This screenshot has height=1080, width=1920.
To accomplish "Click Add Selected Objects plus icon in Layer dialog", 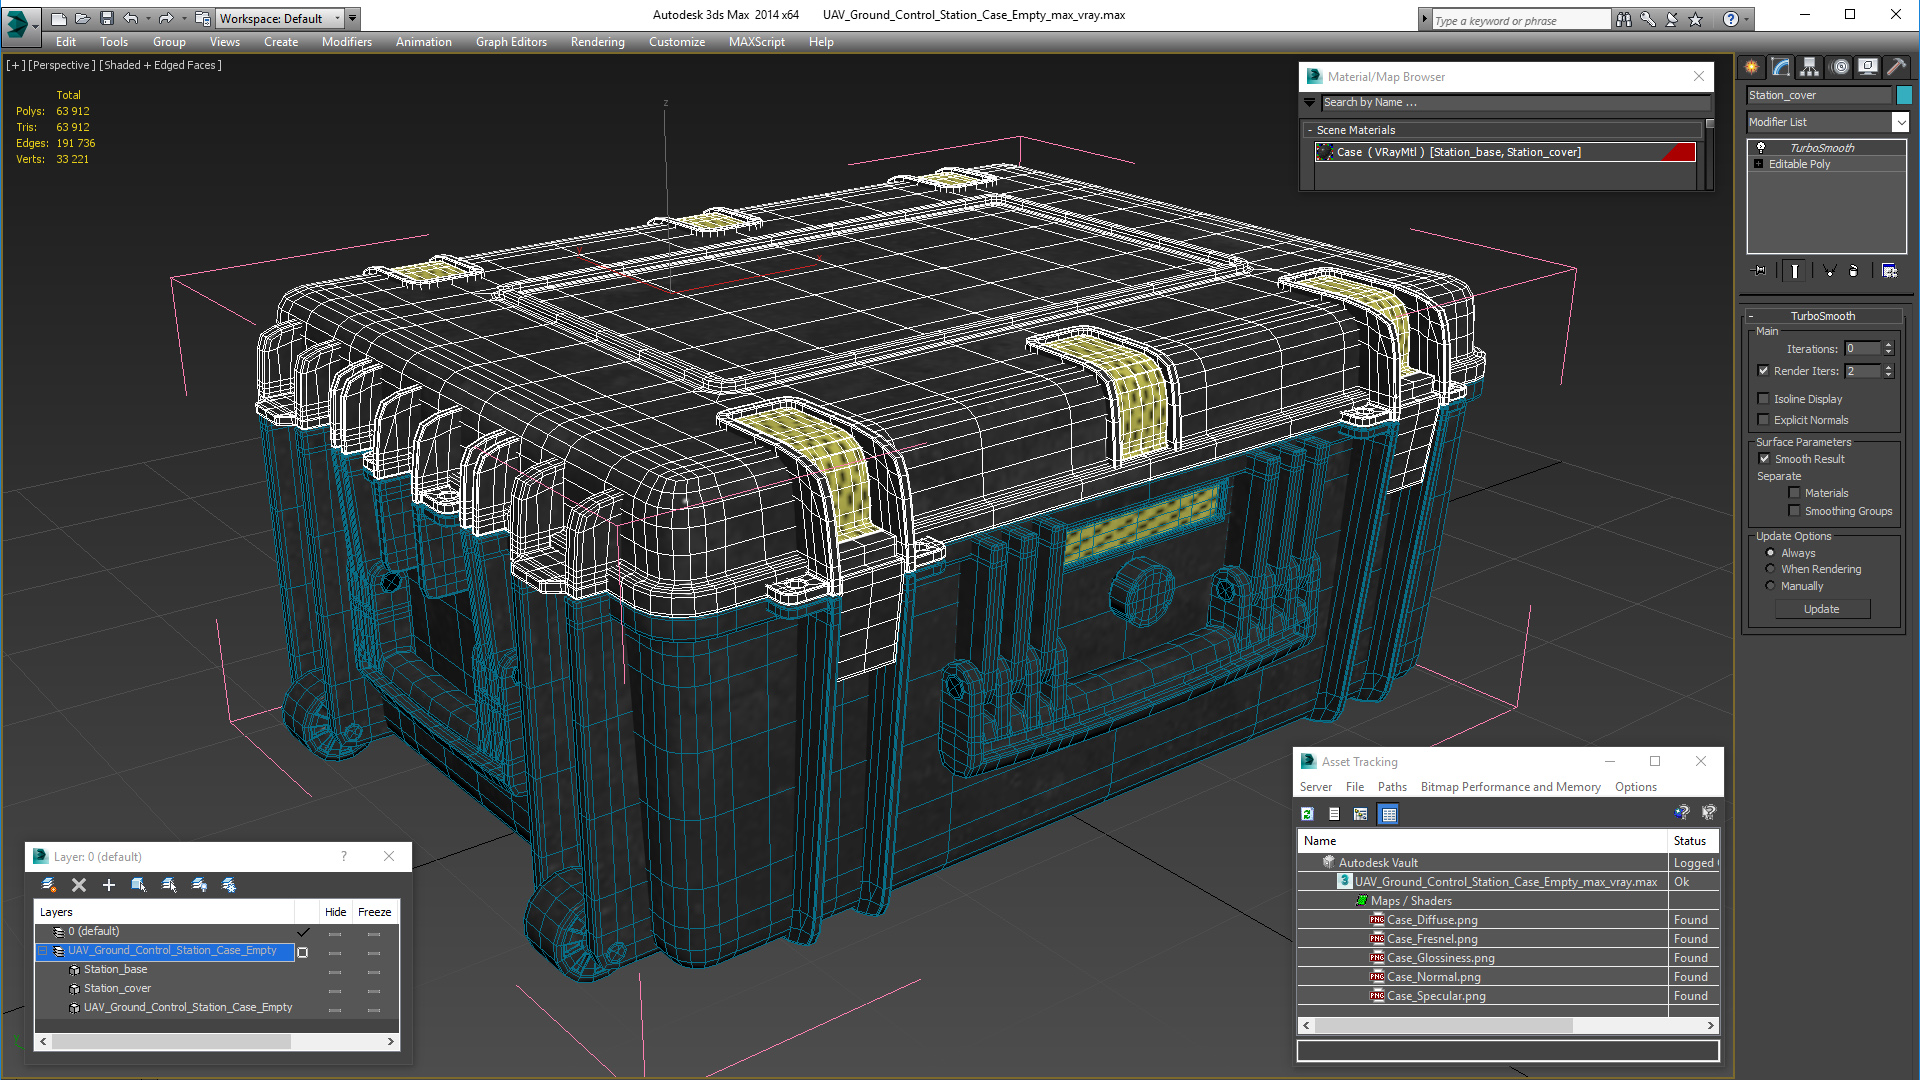I will 109,885.
